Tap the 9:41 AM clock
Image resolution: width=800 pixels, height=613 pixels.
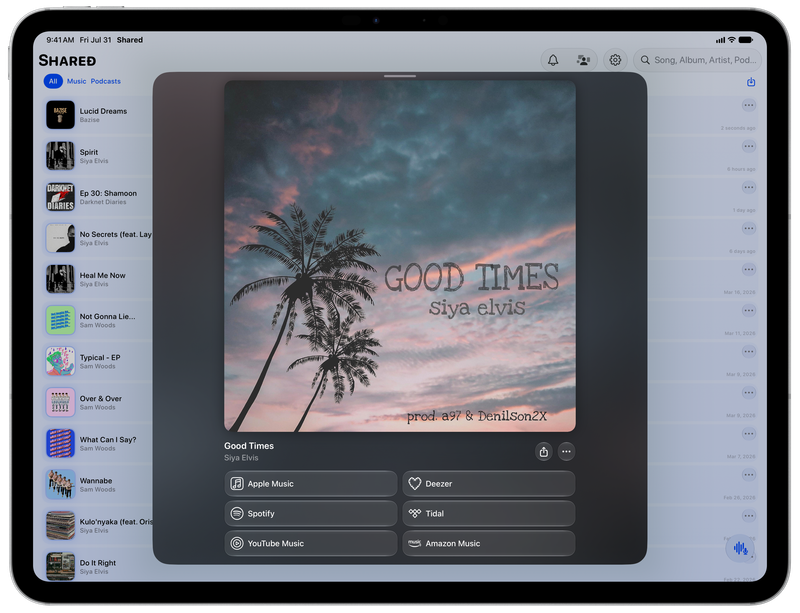(x=60, y=40)
